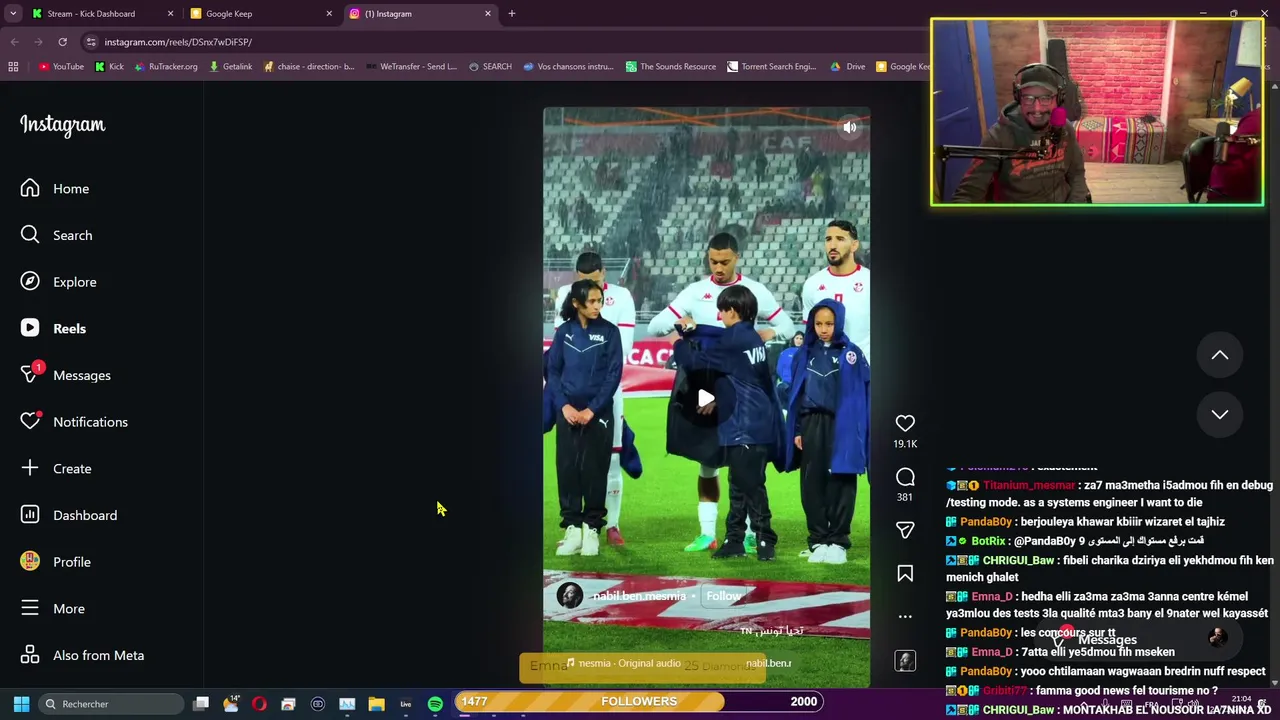Click the Rechercher taskbar search box

tap(110, 704)
